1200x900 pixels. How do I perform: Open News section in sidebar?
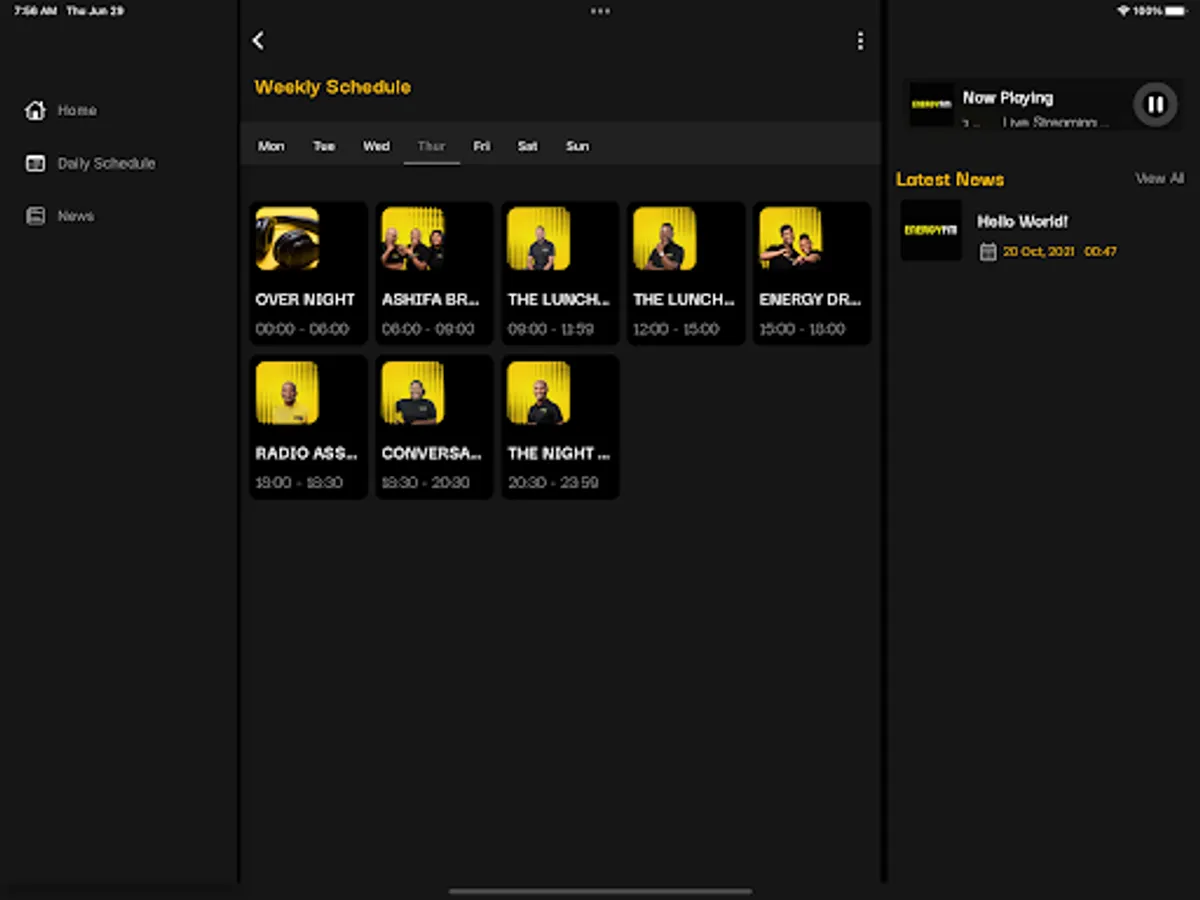tap(75, 216)
